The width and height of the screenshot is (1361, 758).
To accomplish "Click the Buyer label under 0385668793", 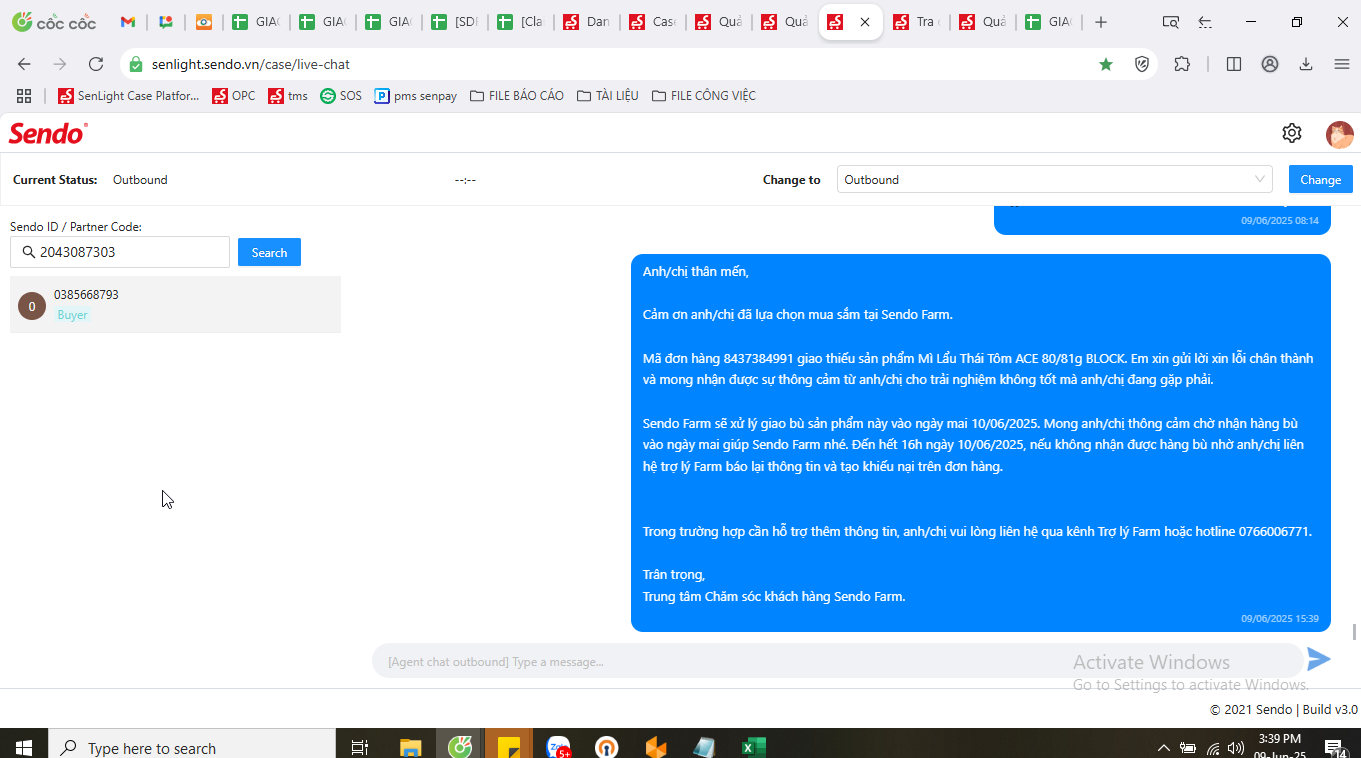I will tap(73, 315).
